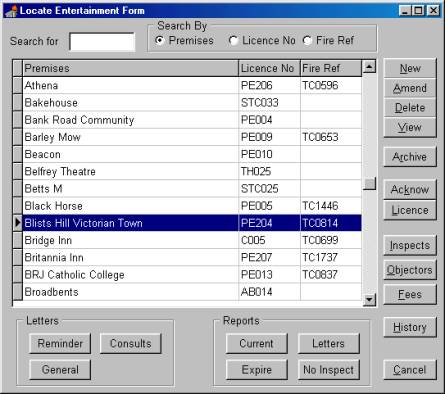Select the Britannia Inn row

pos(192,258)
